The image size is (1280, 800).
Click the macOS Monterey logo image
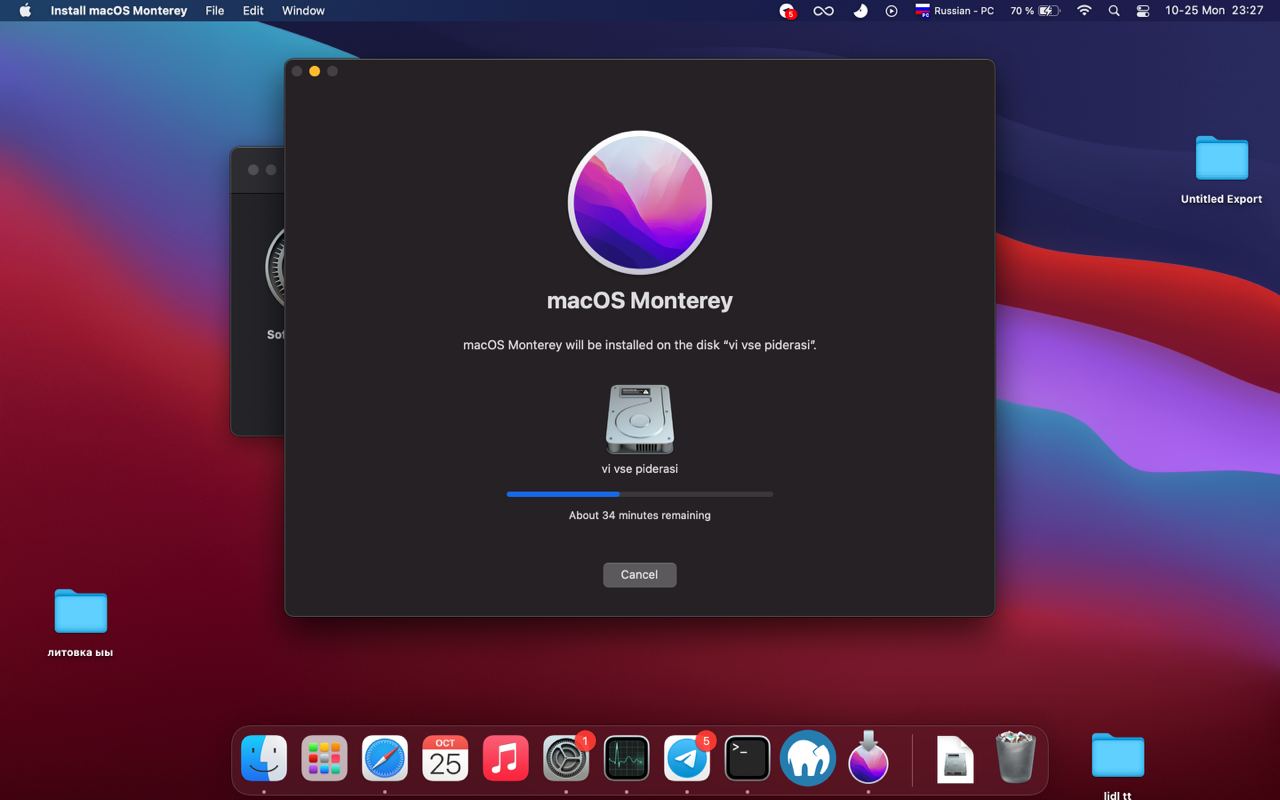click(x=640, y=202)
